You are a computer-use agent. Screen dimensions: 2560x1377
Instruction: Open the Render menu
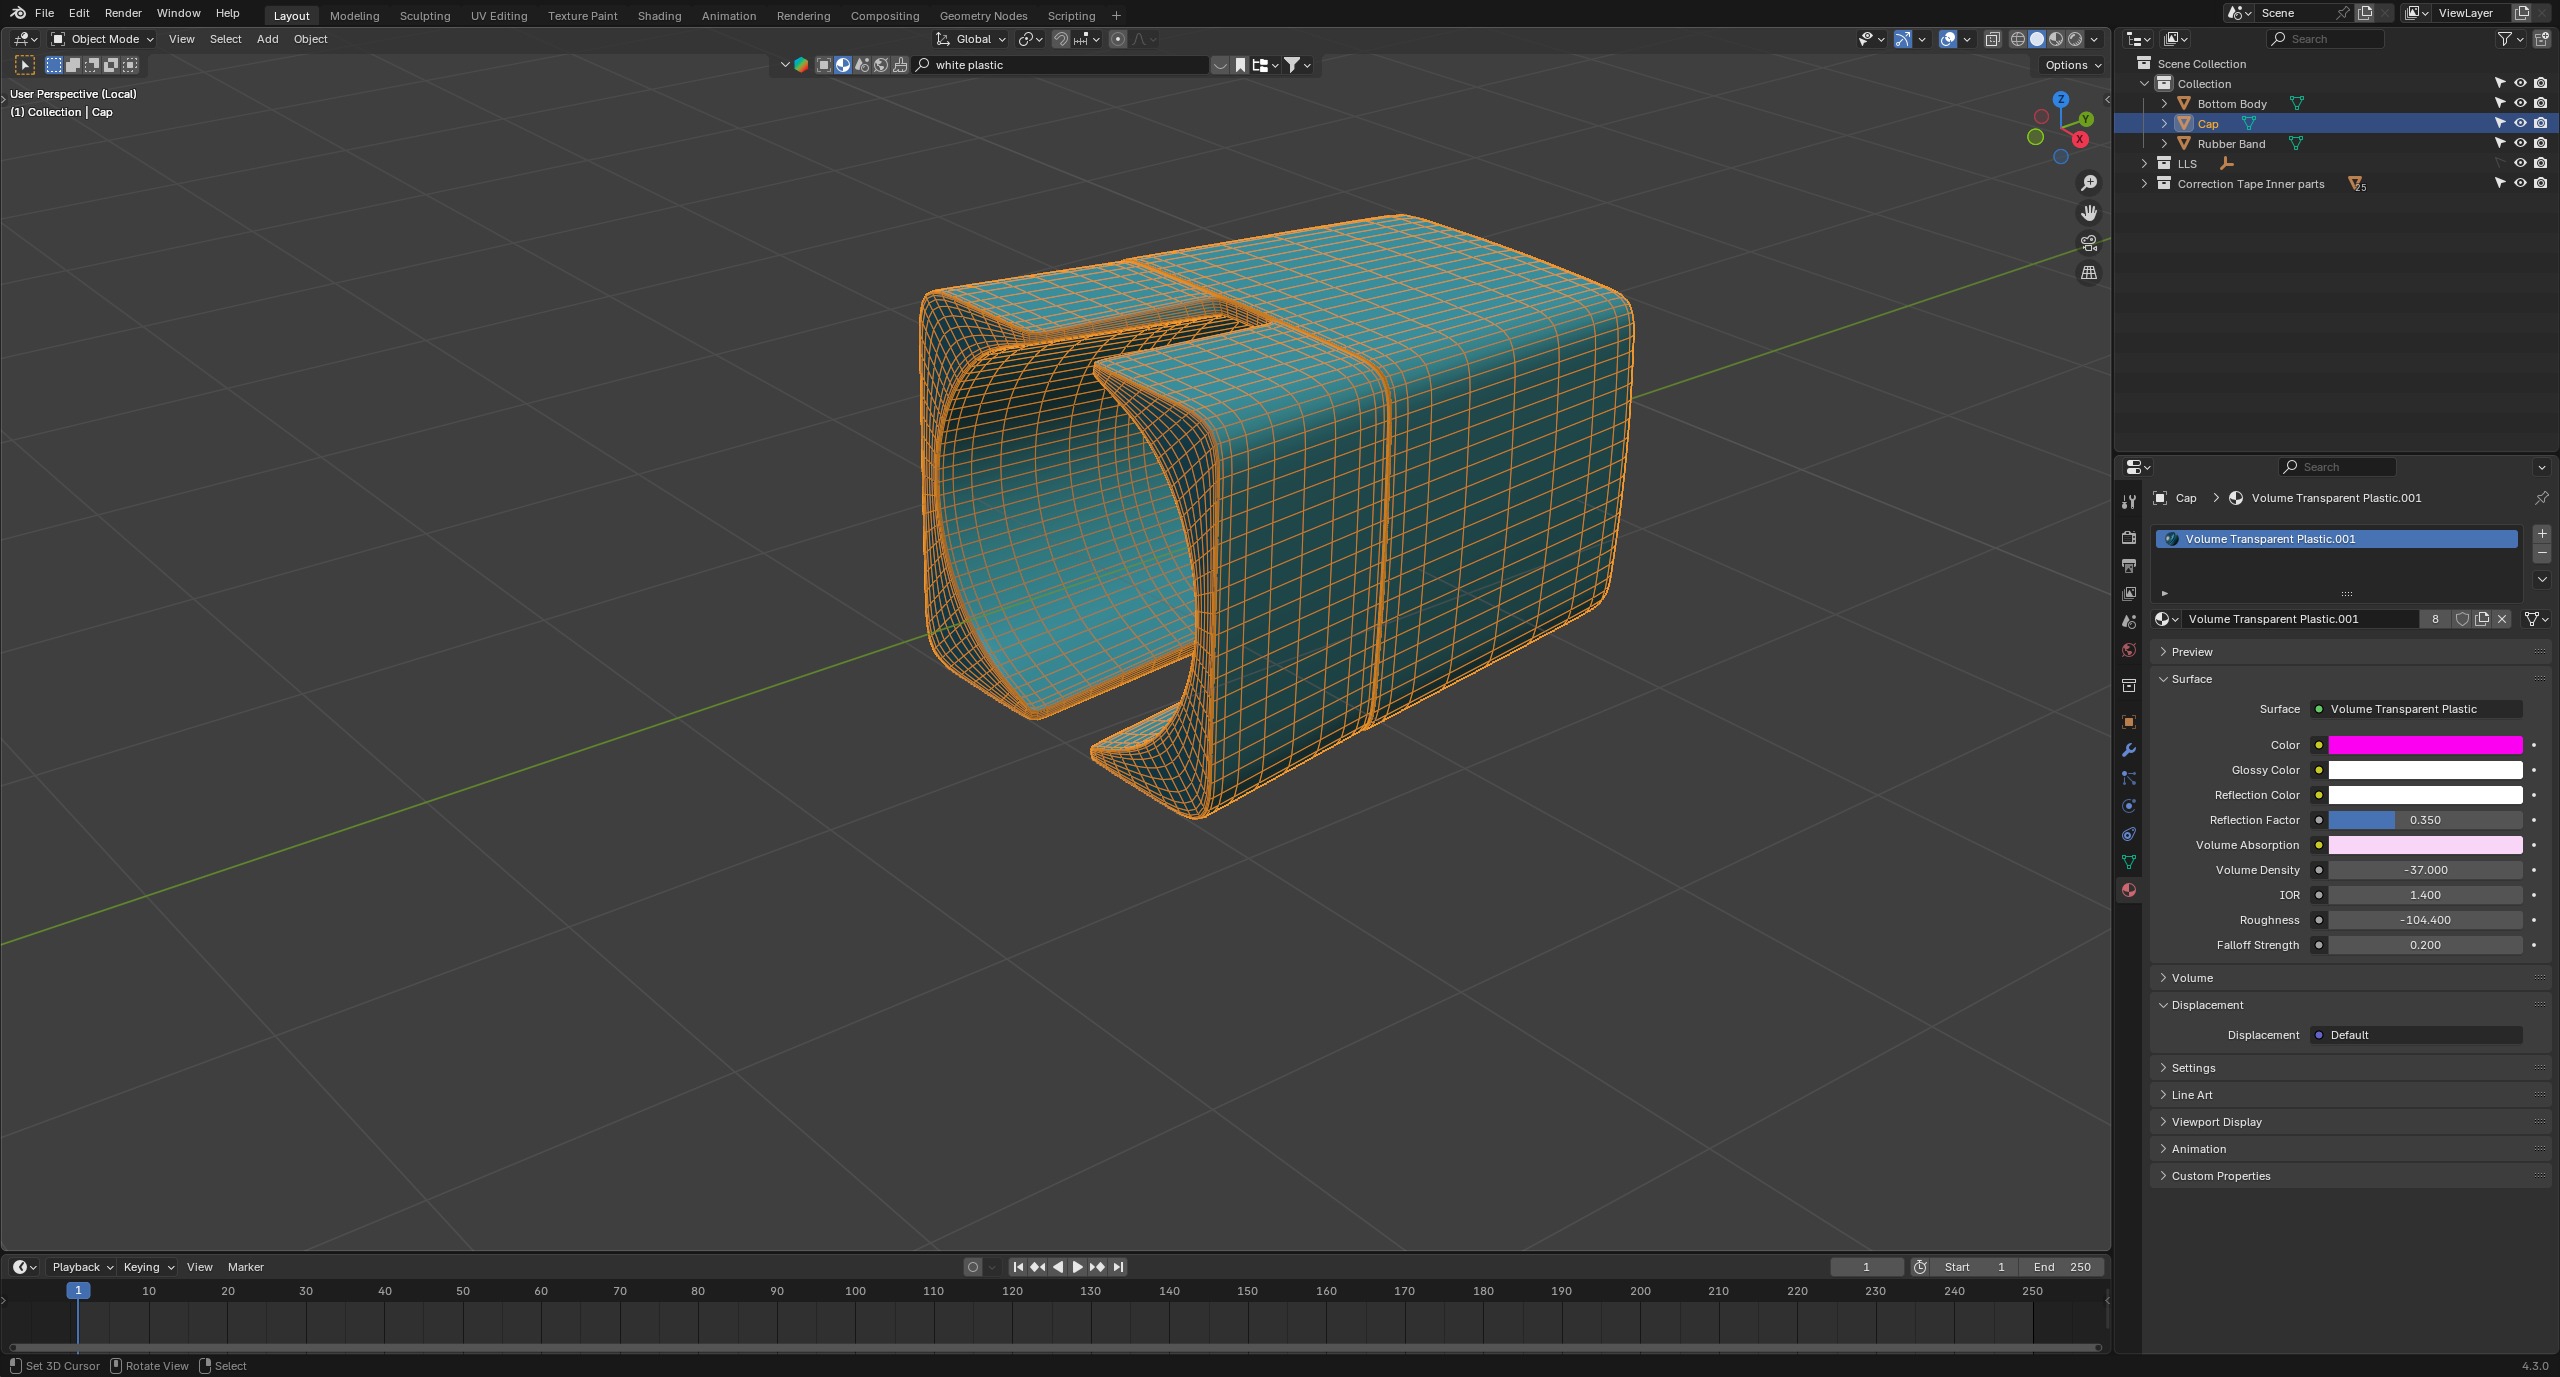tap(123, 13)
